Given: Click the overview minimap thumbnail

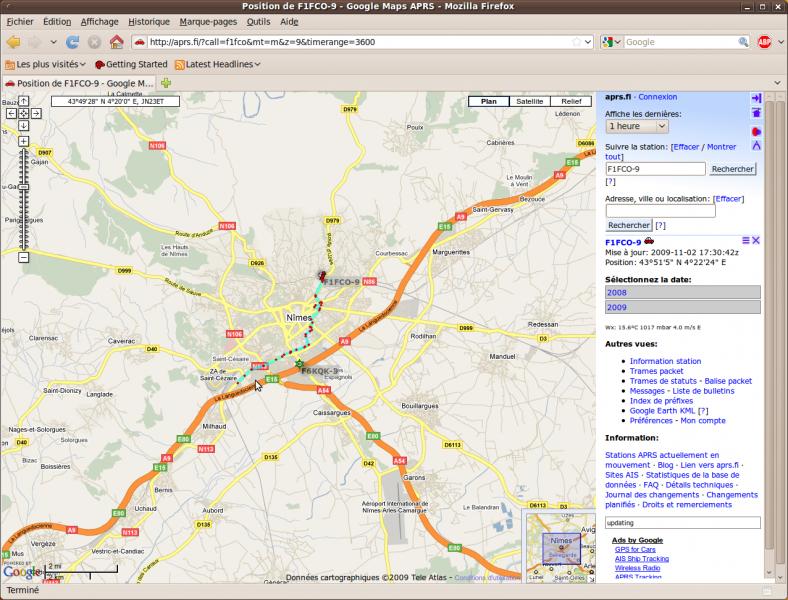Looking at the screenshot, I should [x=560, y=548].
